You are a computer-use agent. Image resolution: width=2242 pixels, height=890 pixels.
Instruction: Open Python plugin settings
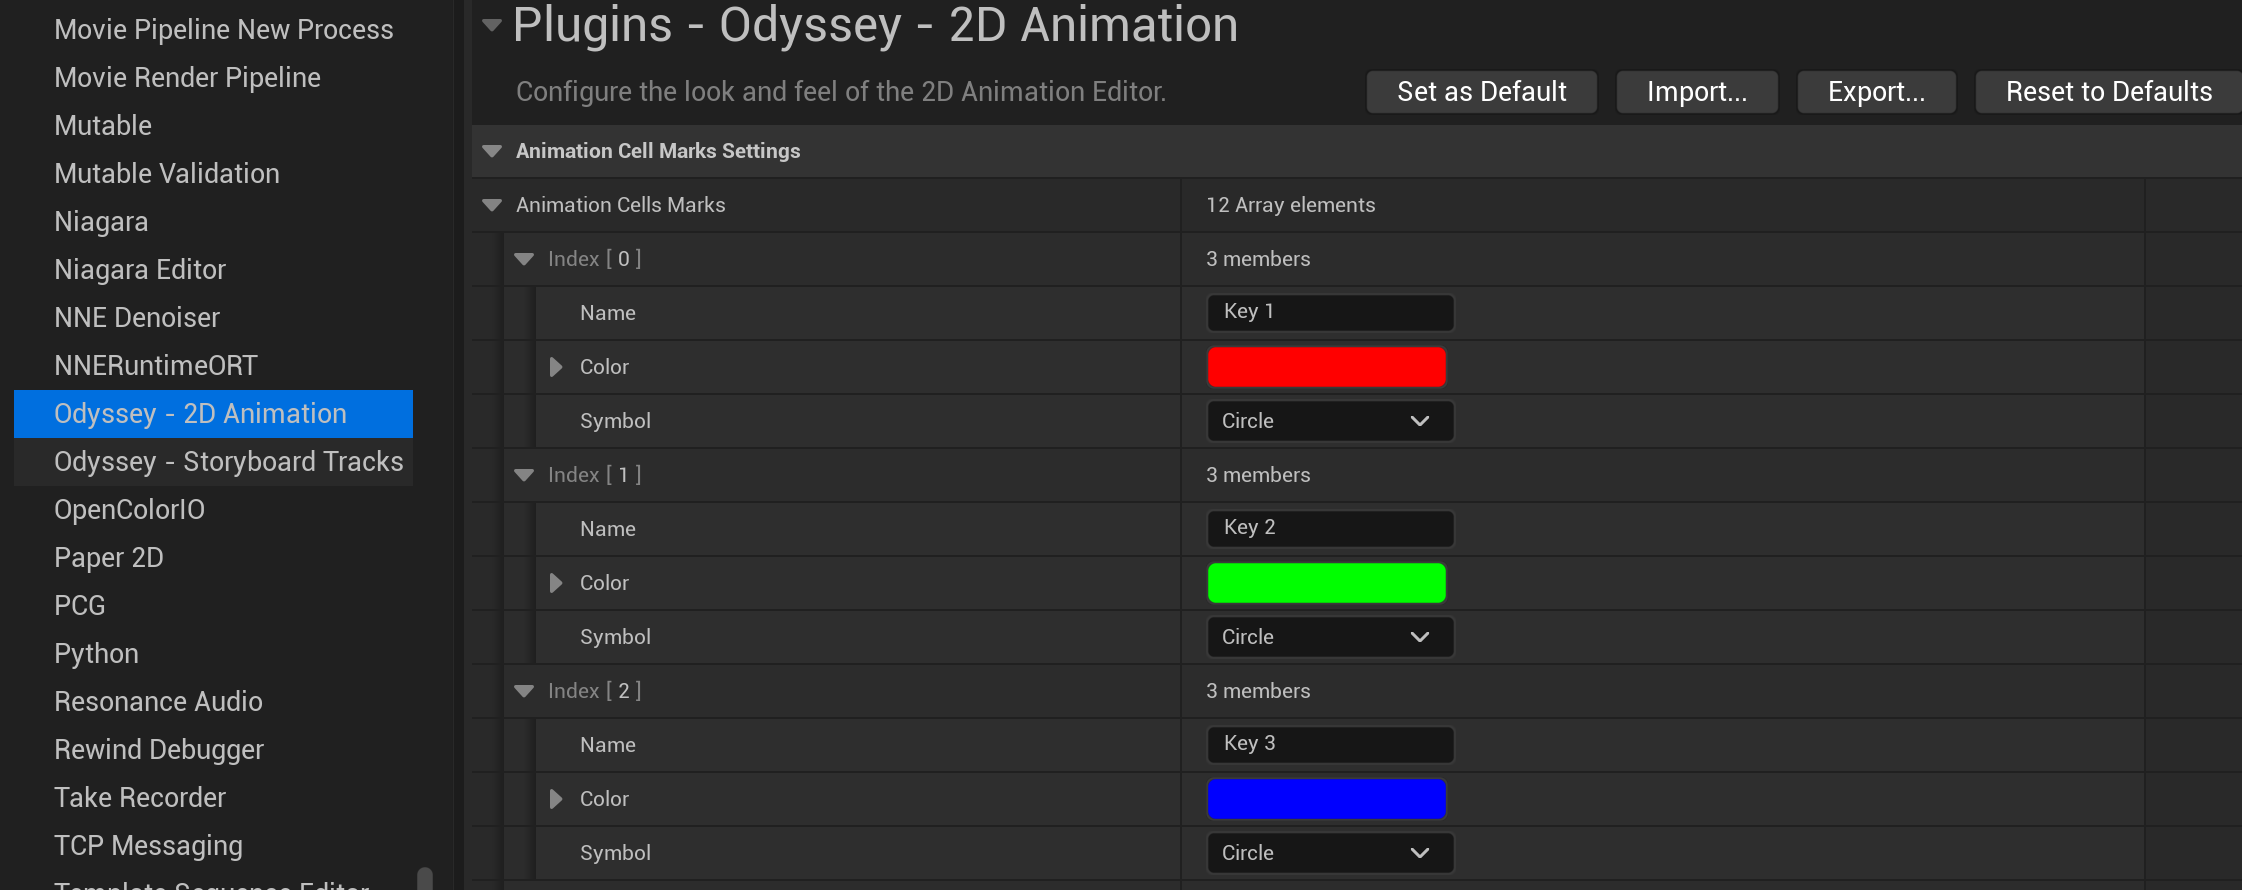pos(97,654)
